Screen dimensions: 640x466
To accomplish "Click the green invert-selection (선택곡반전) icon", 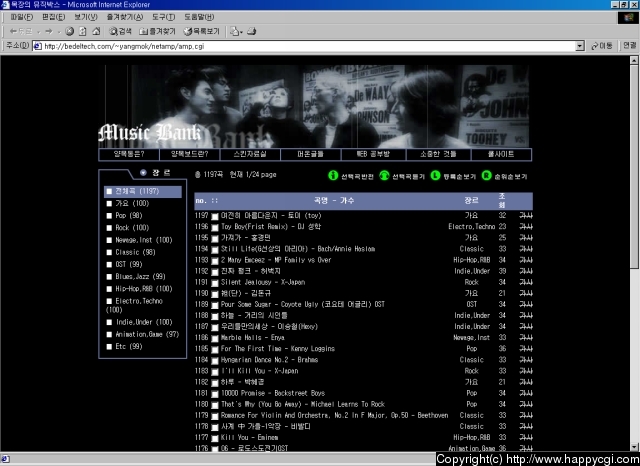I will pos(333,175).
